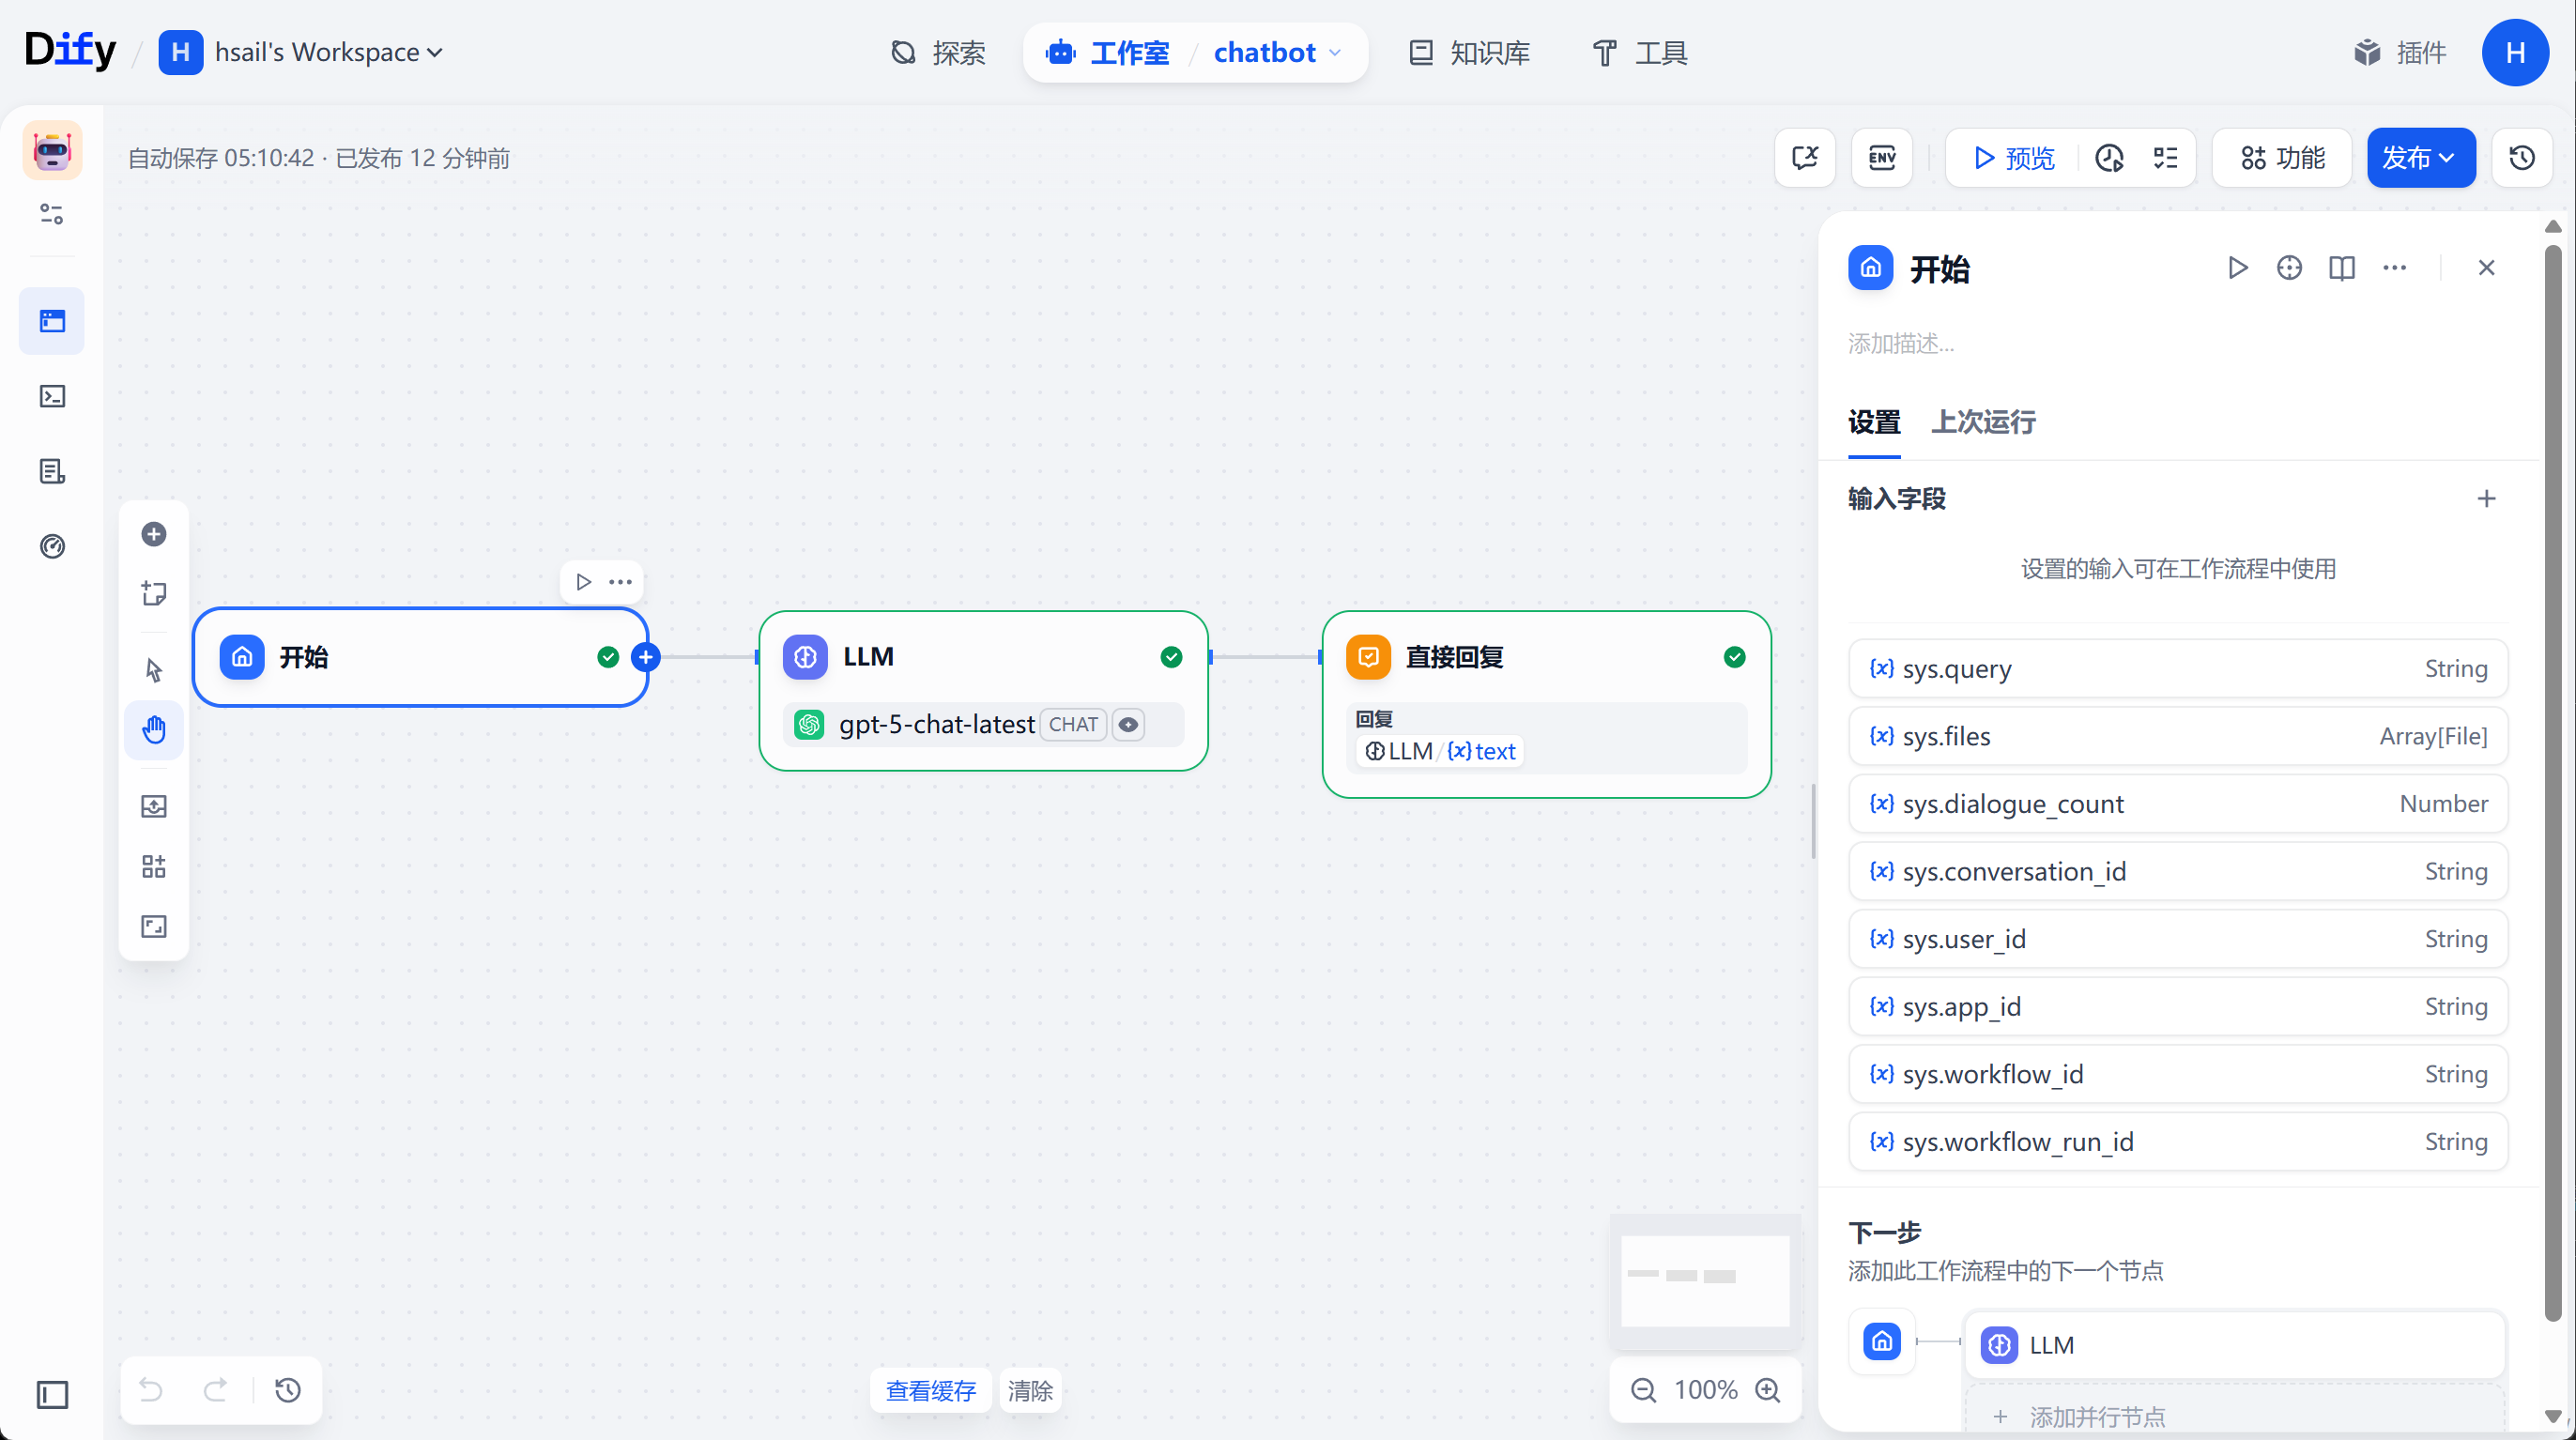2576x1440 pixels.
Task: Click the blue plus handle on start node
Action: pyautogui.click(x=646, y=657)
